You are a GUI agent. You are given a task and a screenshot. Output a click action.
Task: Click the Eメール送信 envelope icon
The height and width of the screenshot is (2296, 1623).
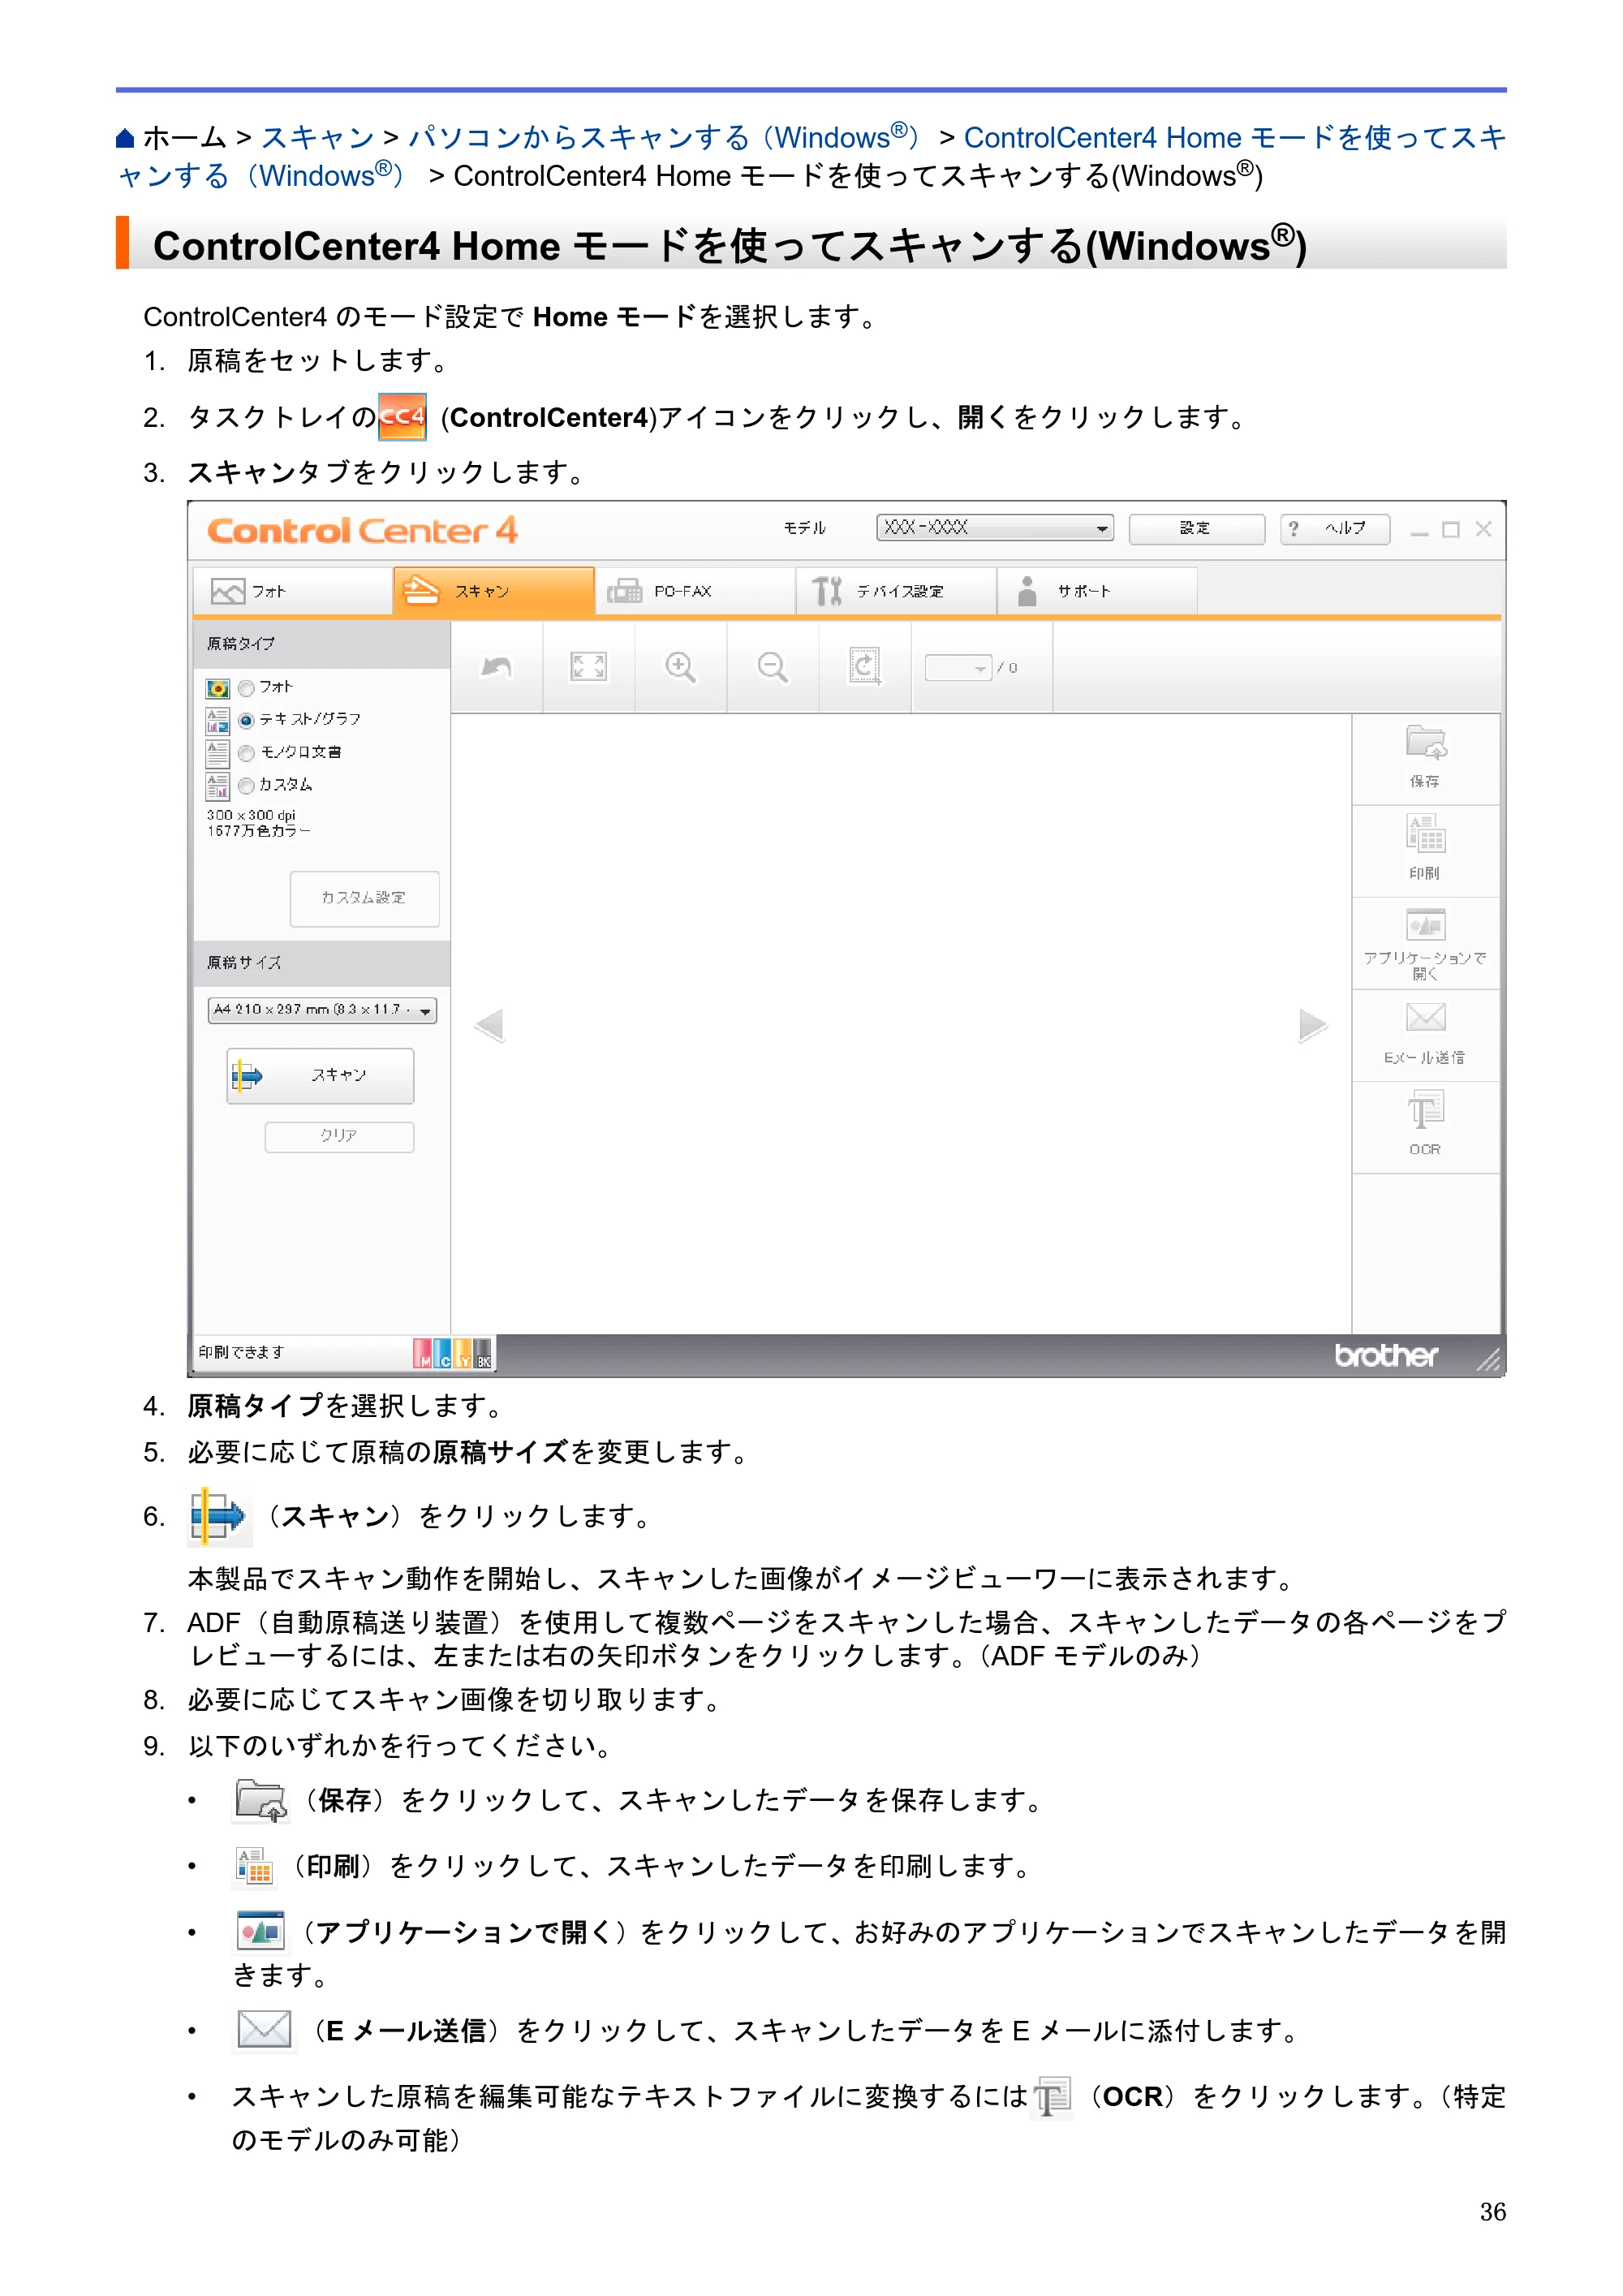pos(1425,1018)
